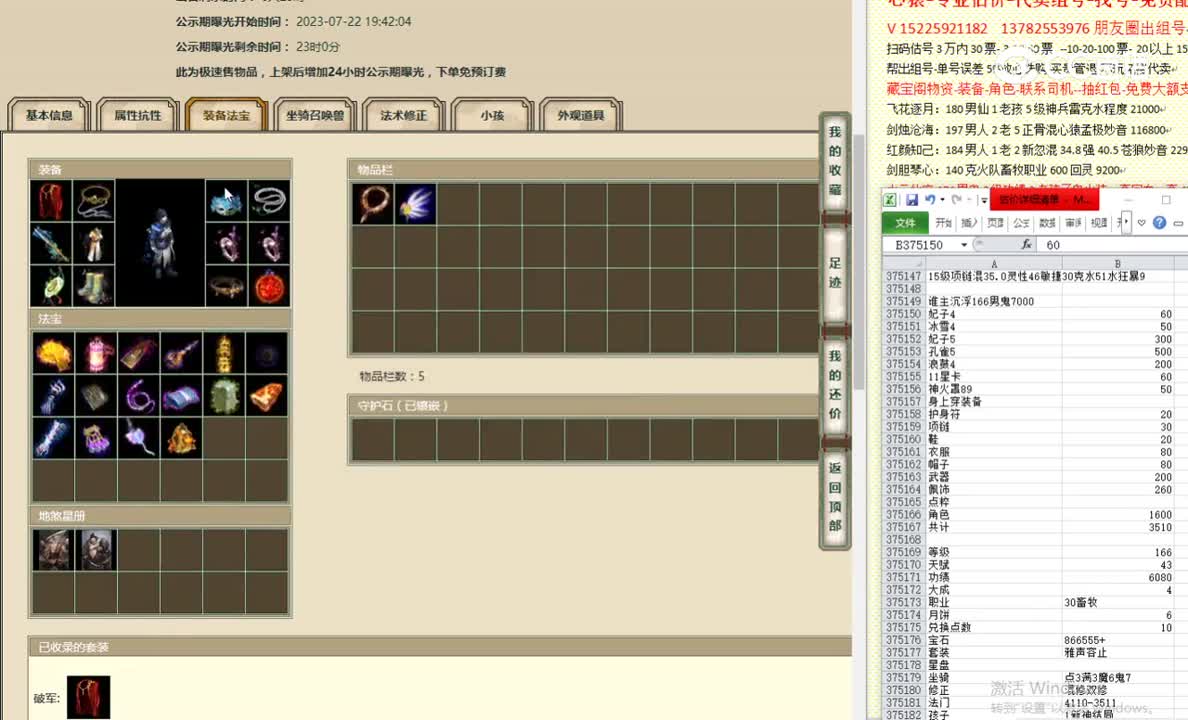Select the golden necklace in the 物品栏

pyautogui.click(x=372, y=203)
